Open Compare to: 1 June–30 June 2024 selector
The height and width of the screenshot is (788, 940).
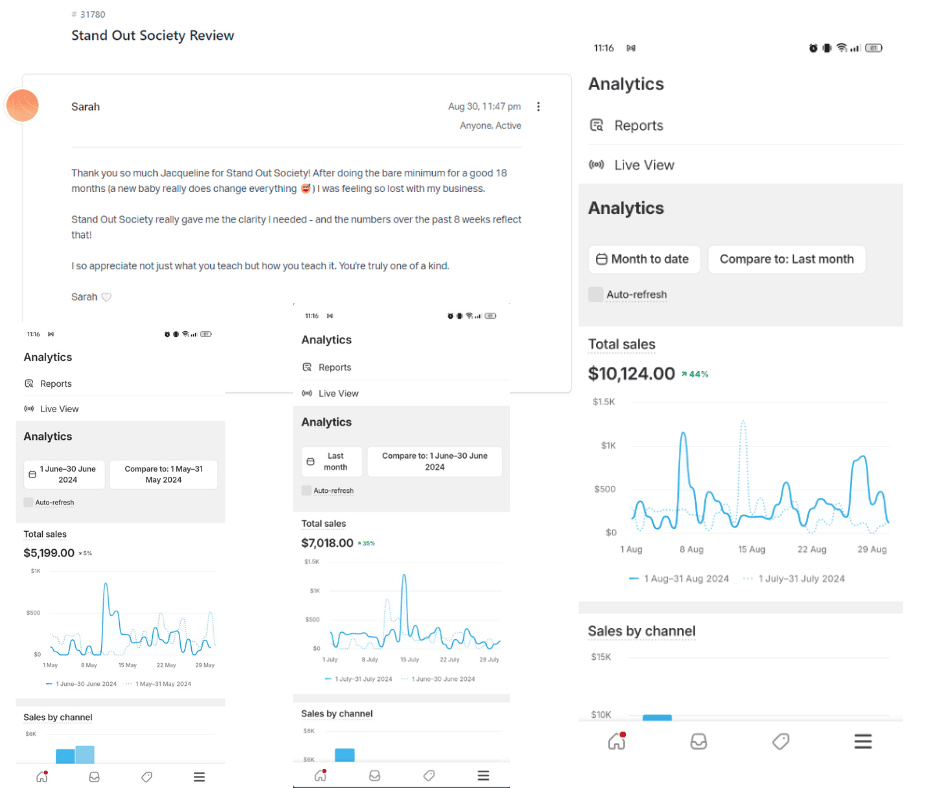[x=435, y=462]
